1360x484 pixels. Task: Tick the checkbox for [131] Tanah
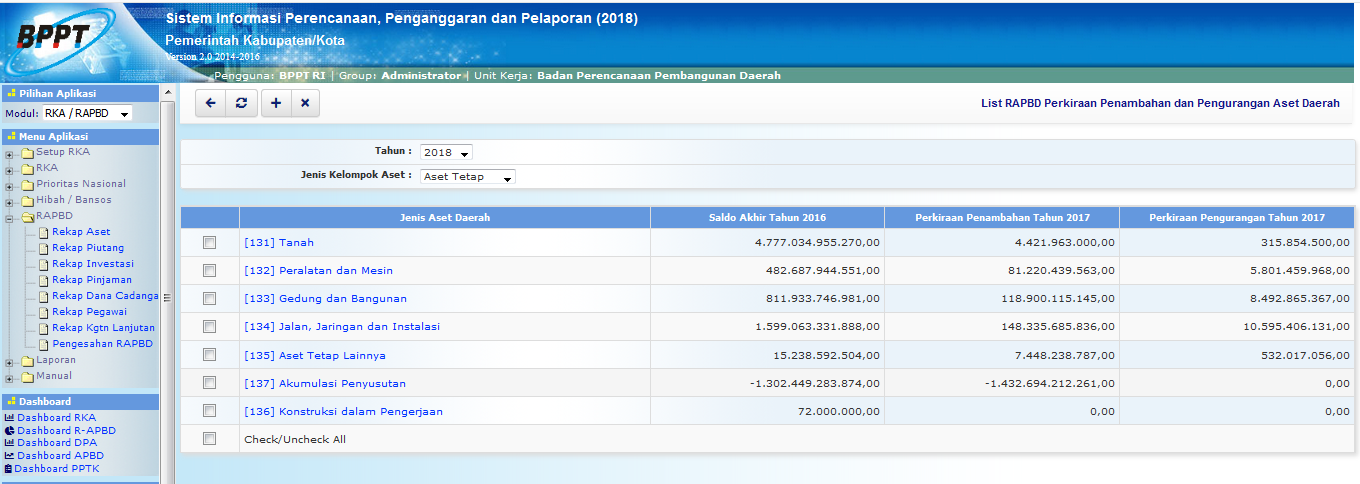click(x=209, y=243)
